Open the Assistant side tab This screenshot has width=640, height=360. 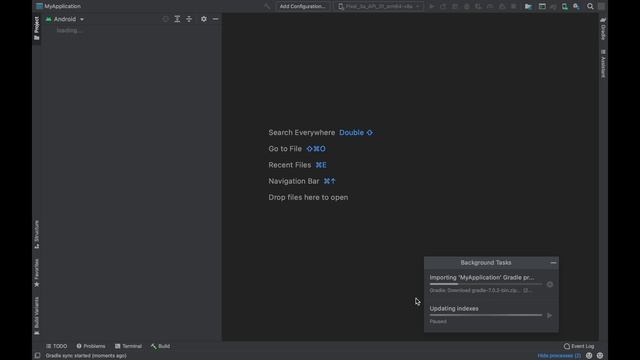[x=603, y=63]
